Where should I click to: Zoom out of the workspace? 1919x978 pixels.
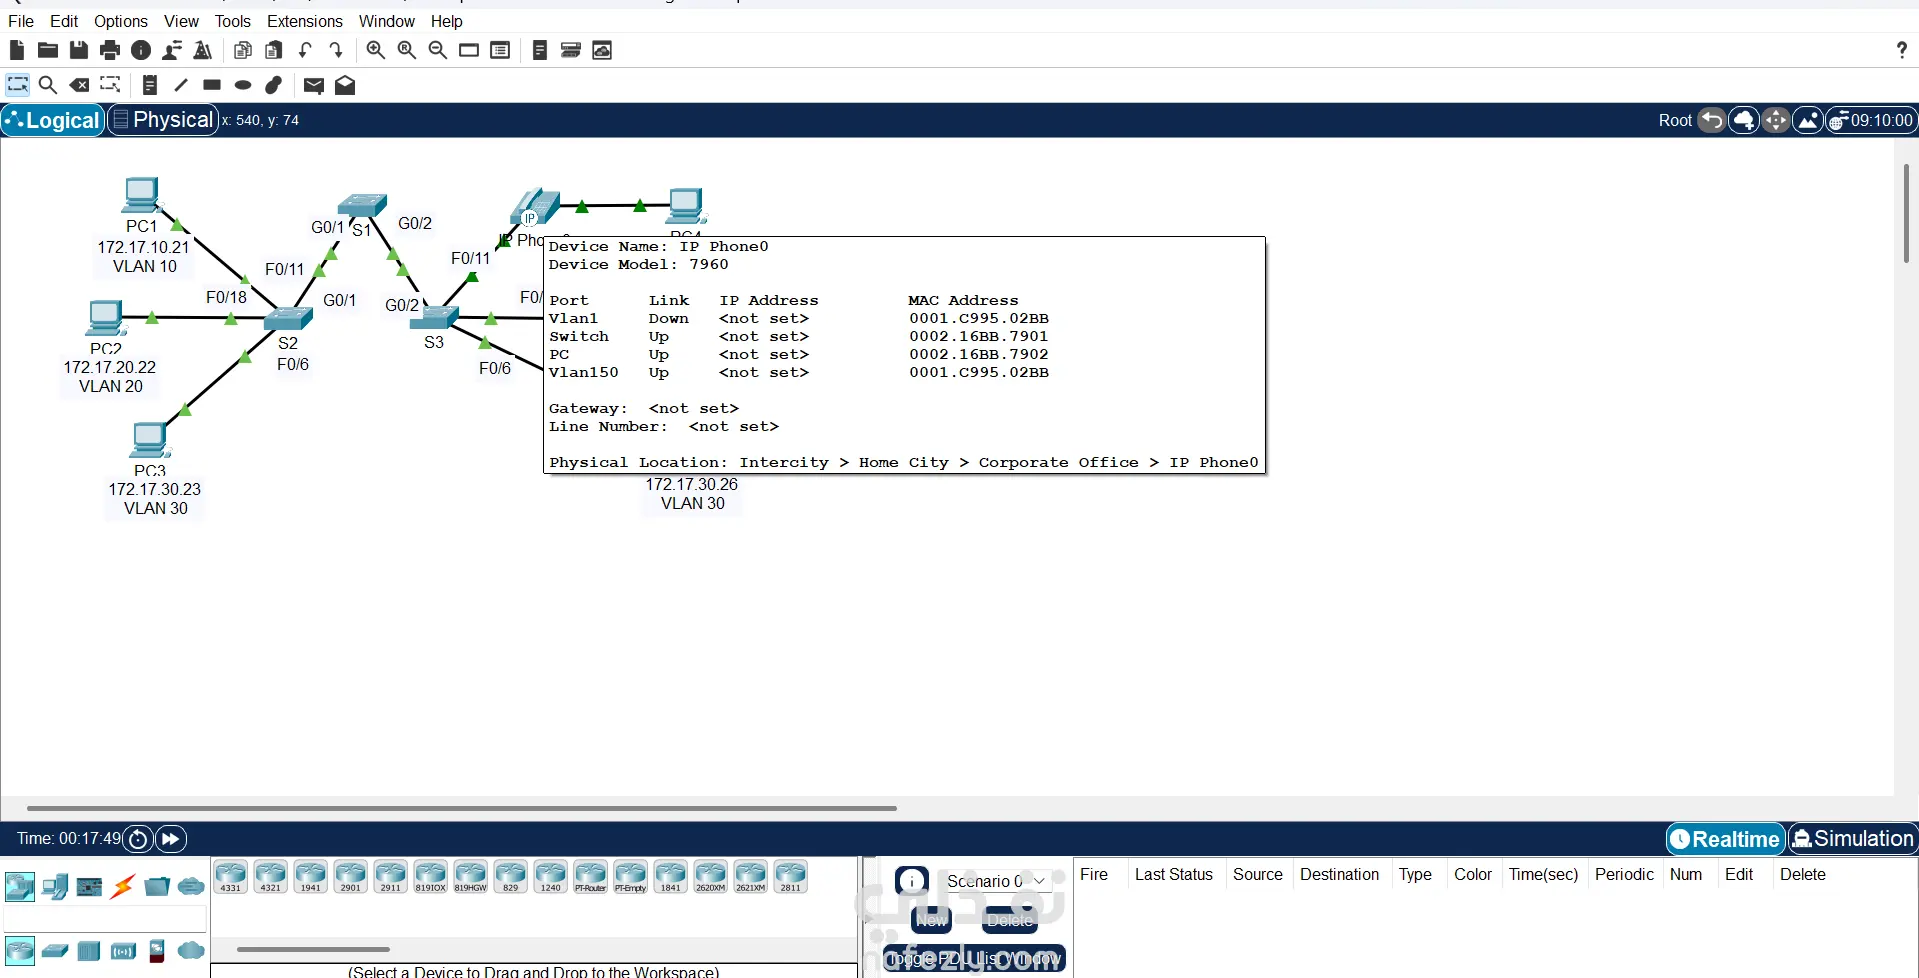coord(438,50)
